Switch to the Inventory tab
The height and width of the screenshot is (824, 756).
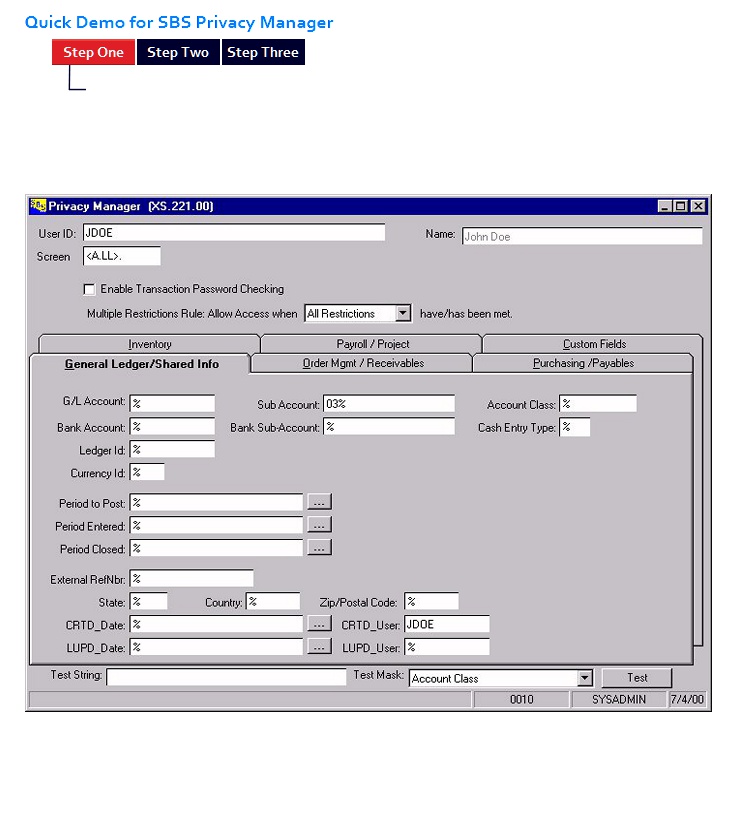(x=150, y=344)
